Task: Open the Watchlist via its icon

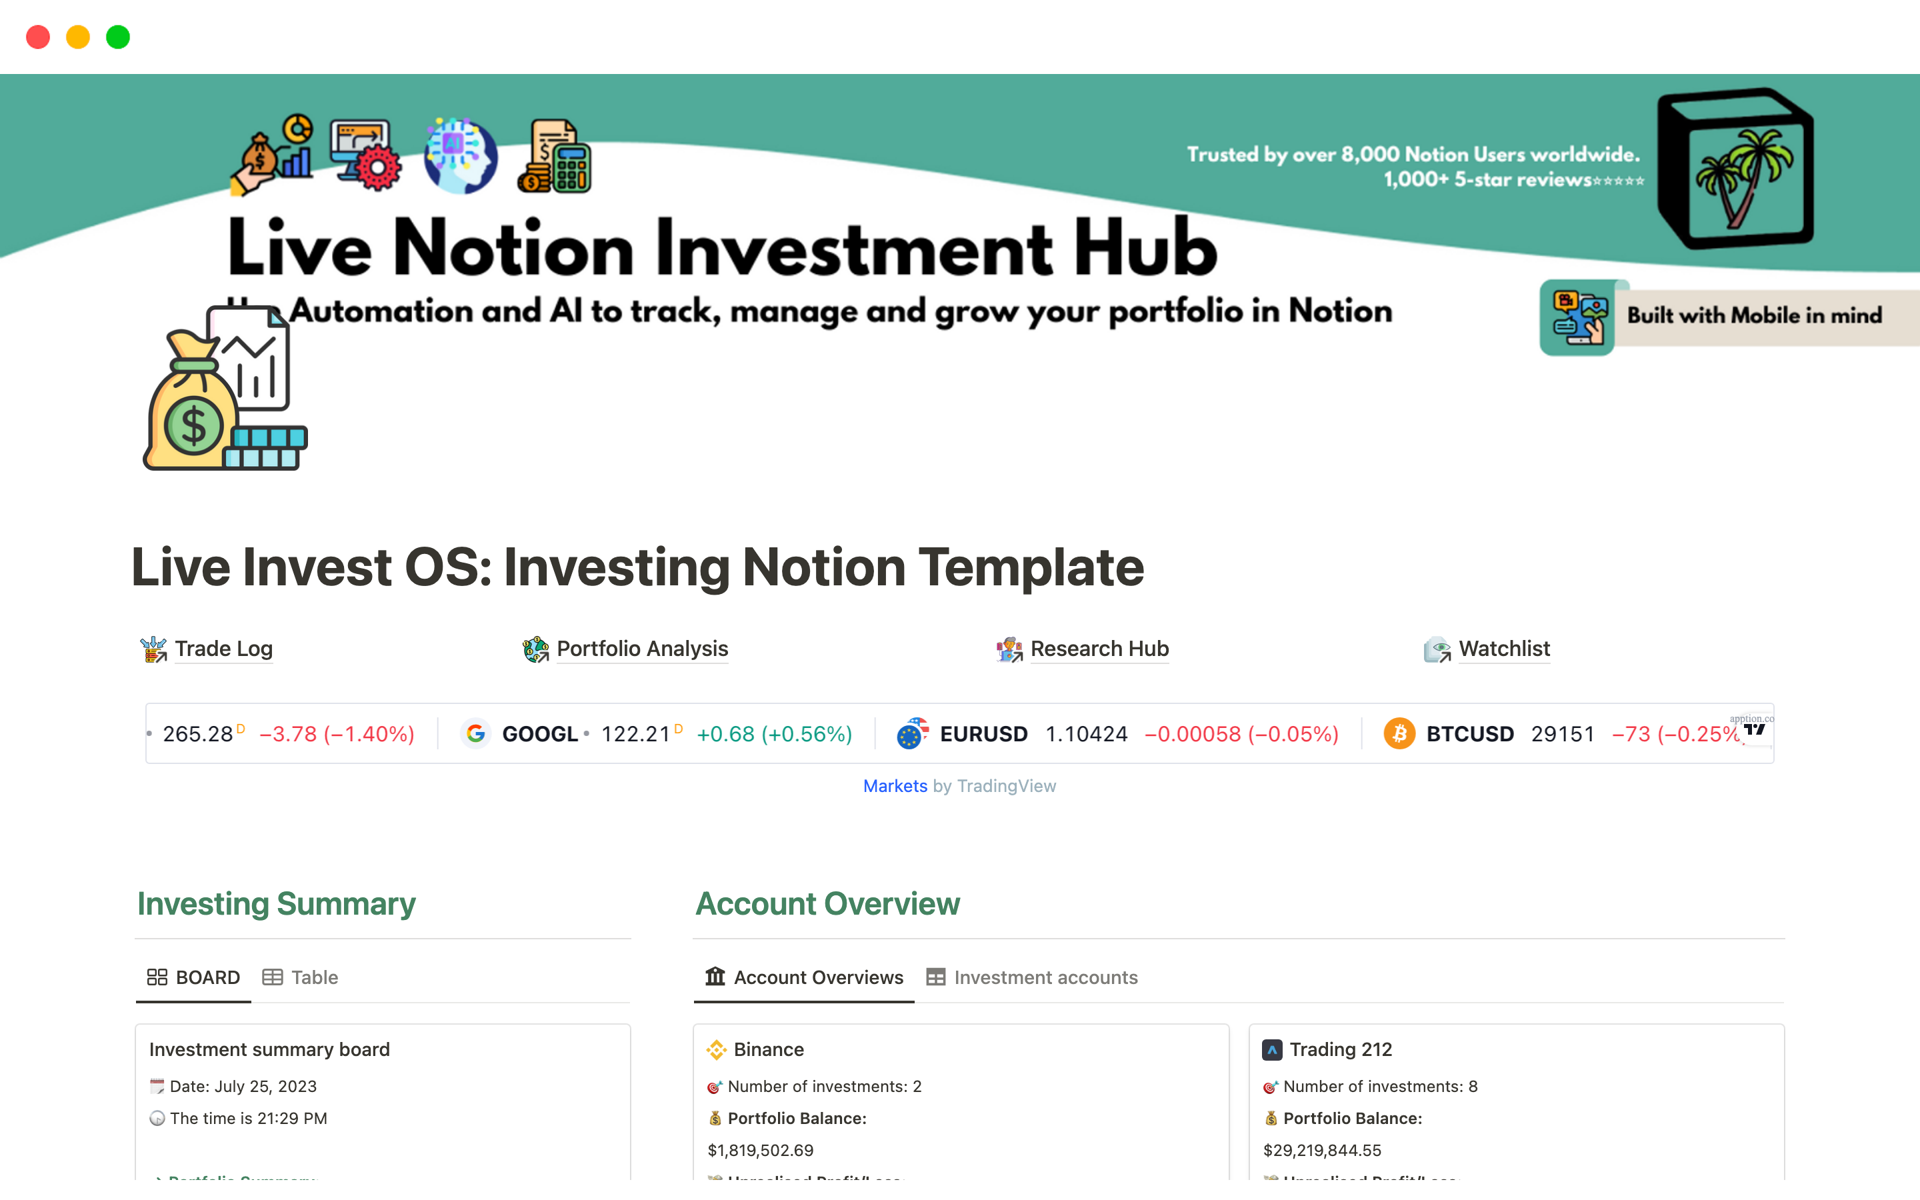Action: (x=1438, y=649)
